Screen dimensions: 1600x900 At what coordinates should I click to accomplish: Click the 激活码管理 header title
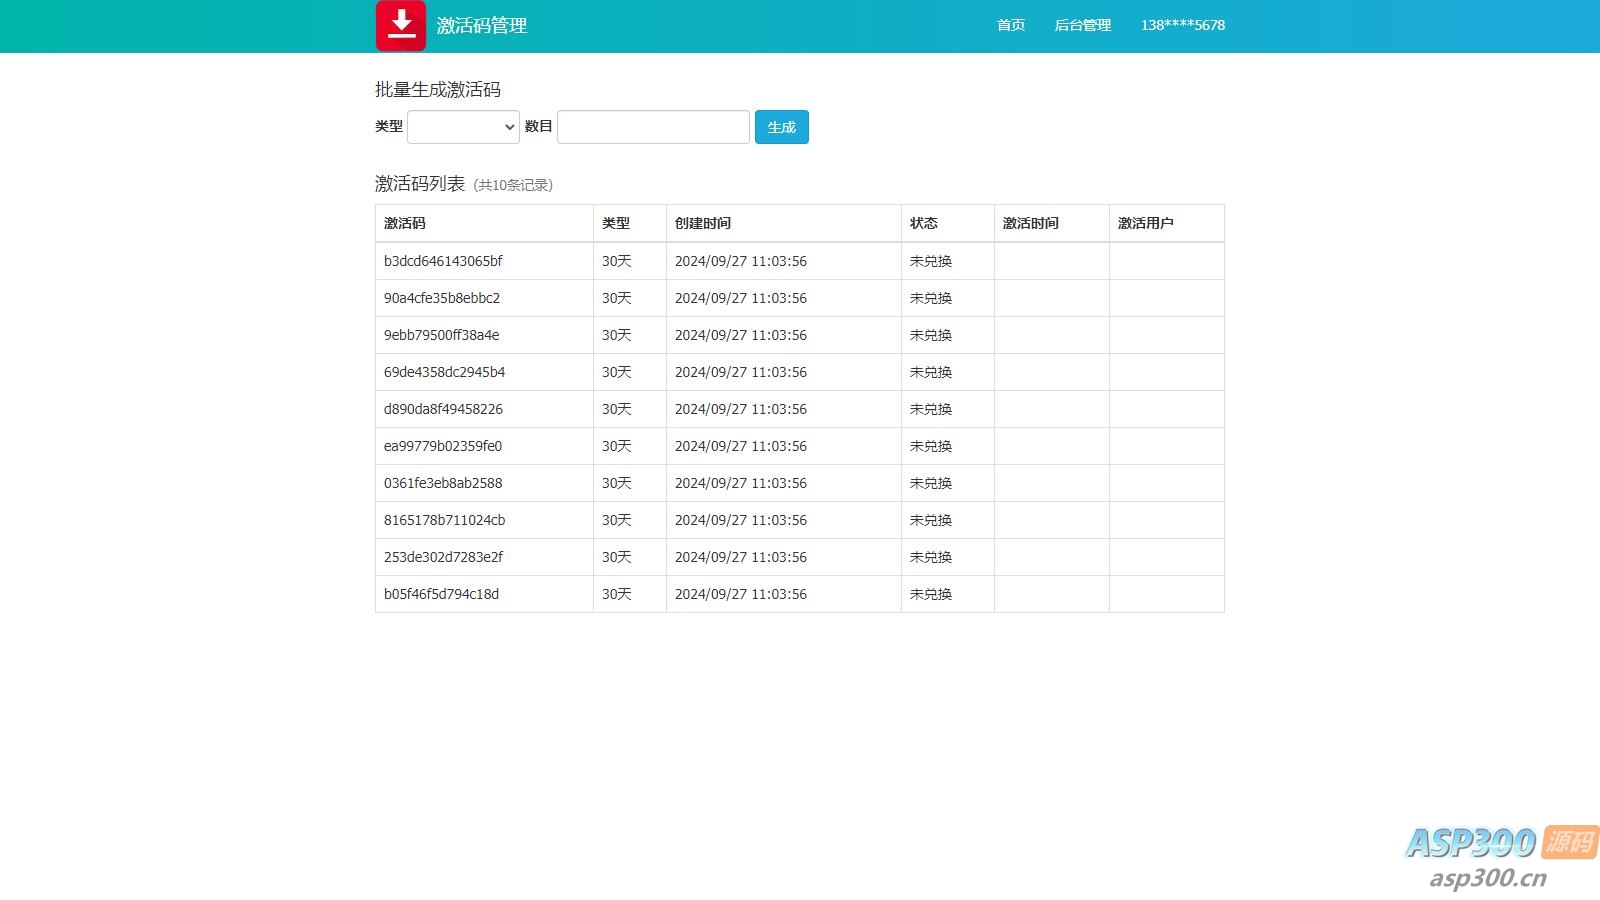pos(482,26)
